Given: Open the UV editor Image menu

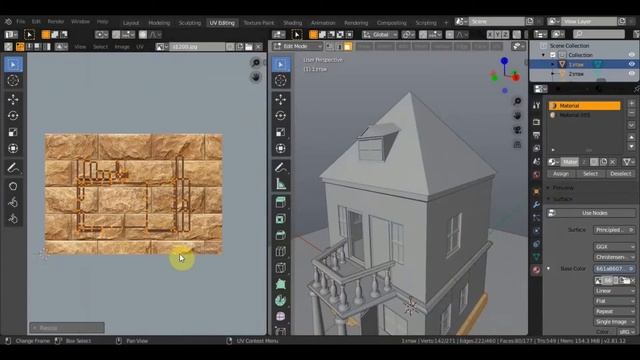Looking at the screenshot, I should (x=122, y=47).
